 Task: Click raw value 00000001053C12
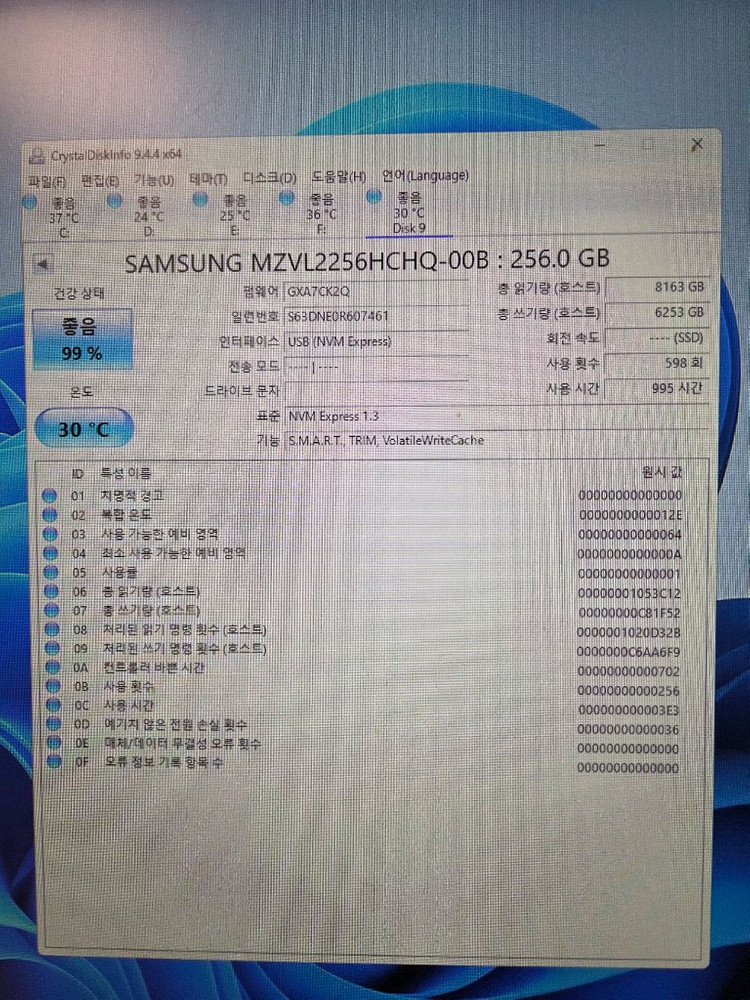point(629,593)
